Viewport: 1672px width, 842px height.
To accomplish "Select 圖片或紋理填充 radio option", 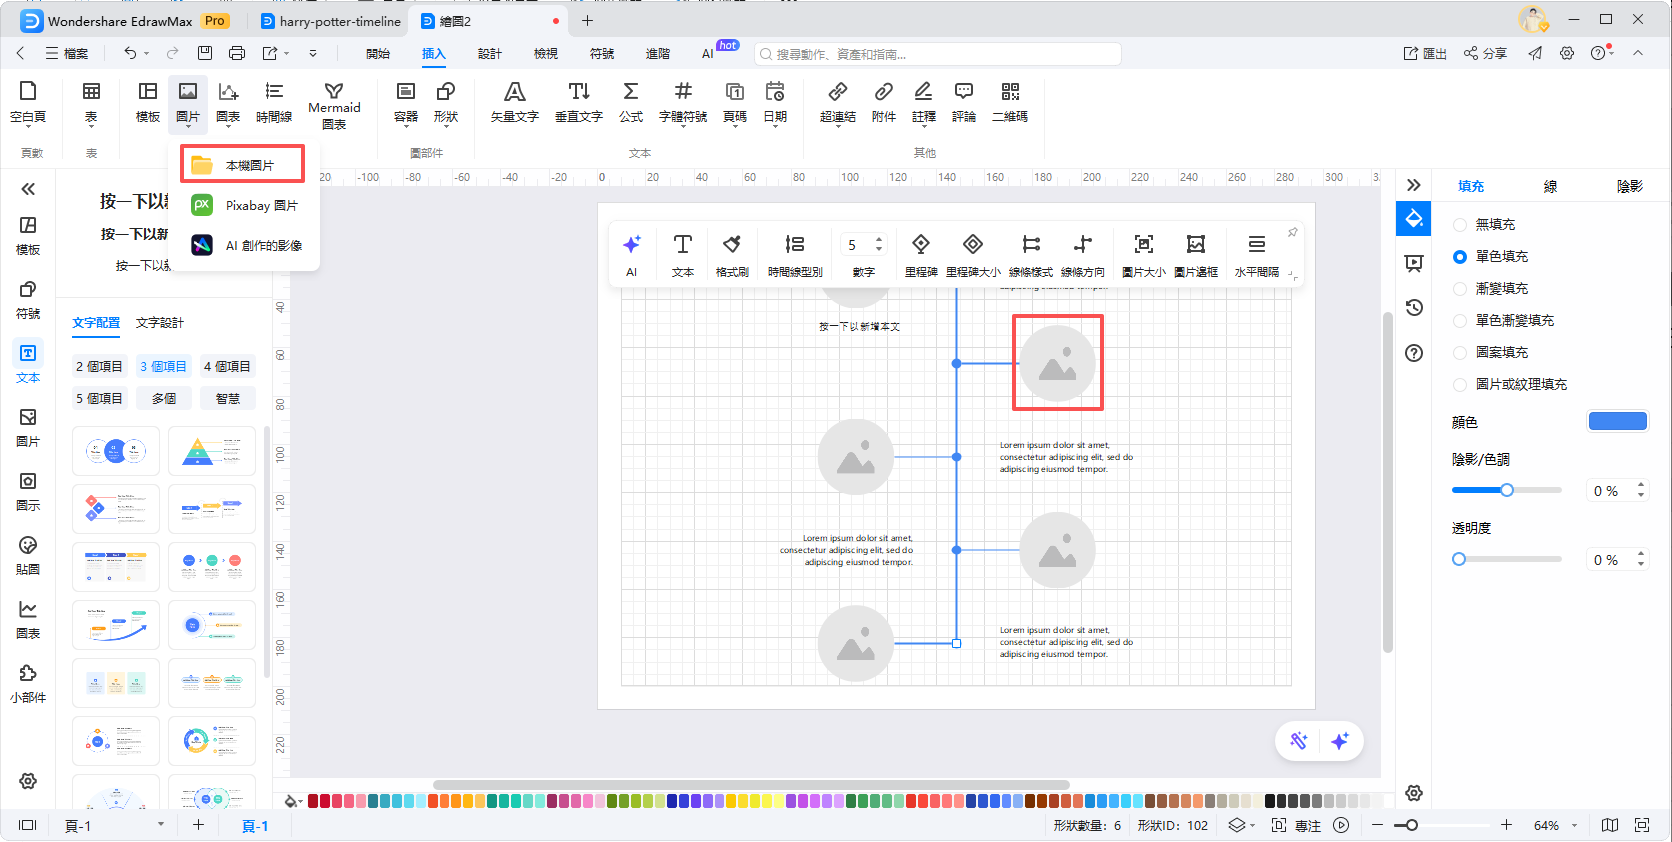I will click(1460, 385).
